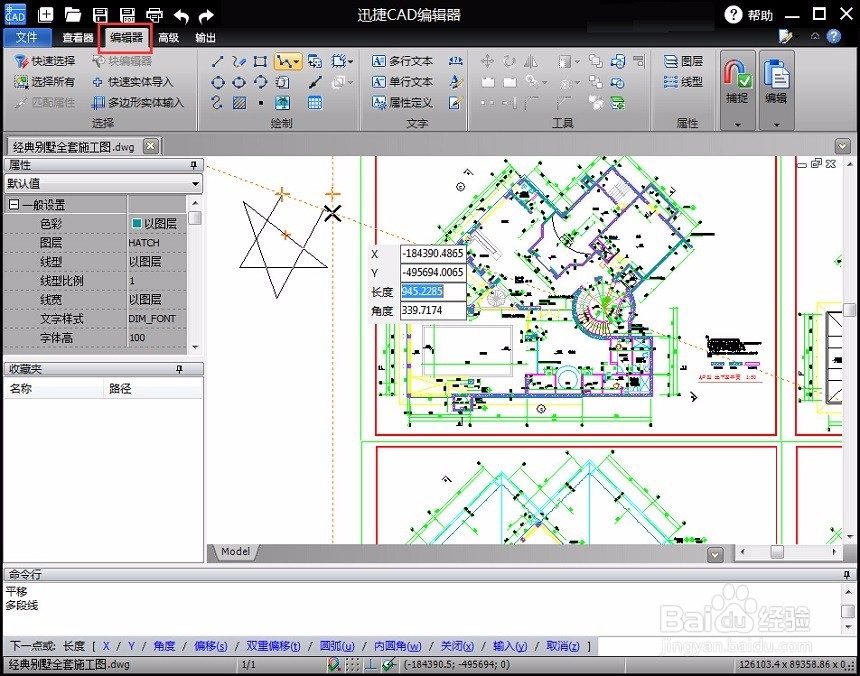
Task: Open the document tab list dropdown
Action: click(842, 146)
